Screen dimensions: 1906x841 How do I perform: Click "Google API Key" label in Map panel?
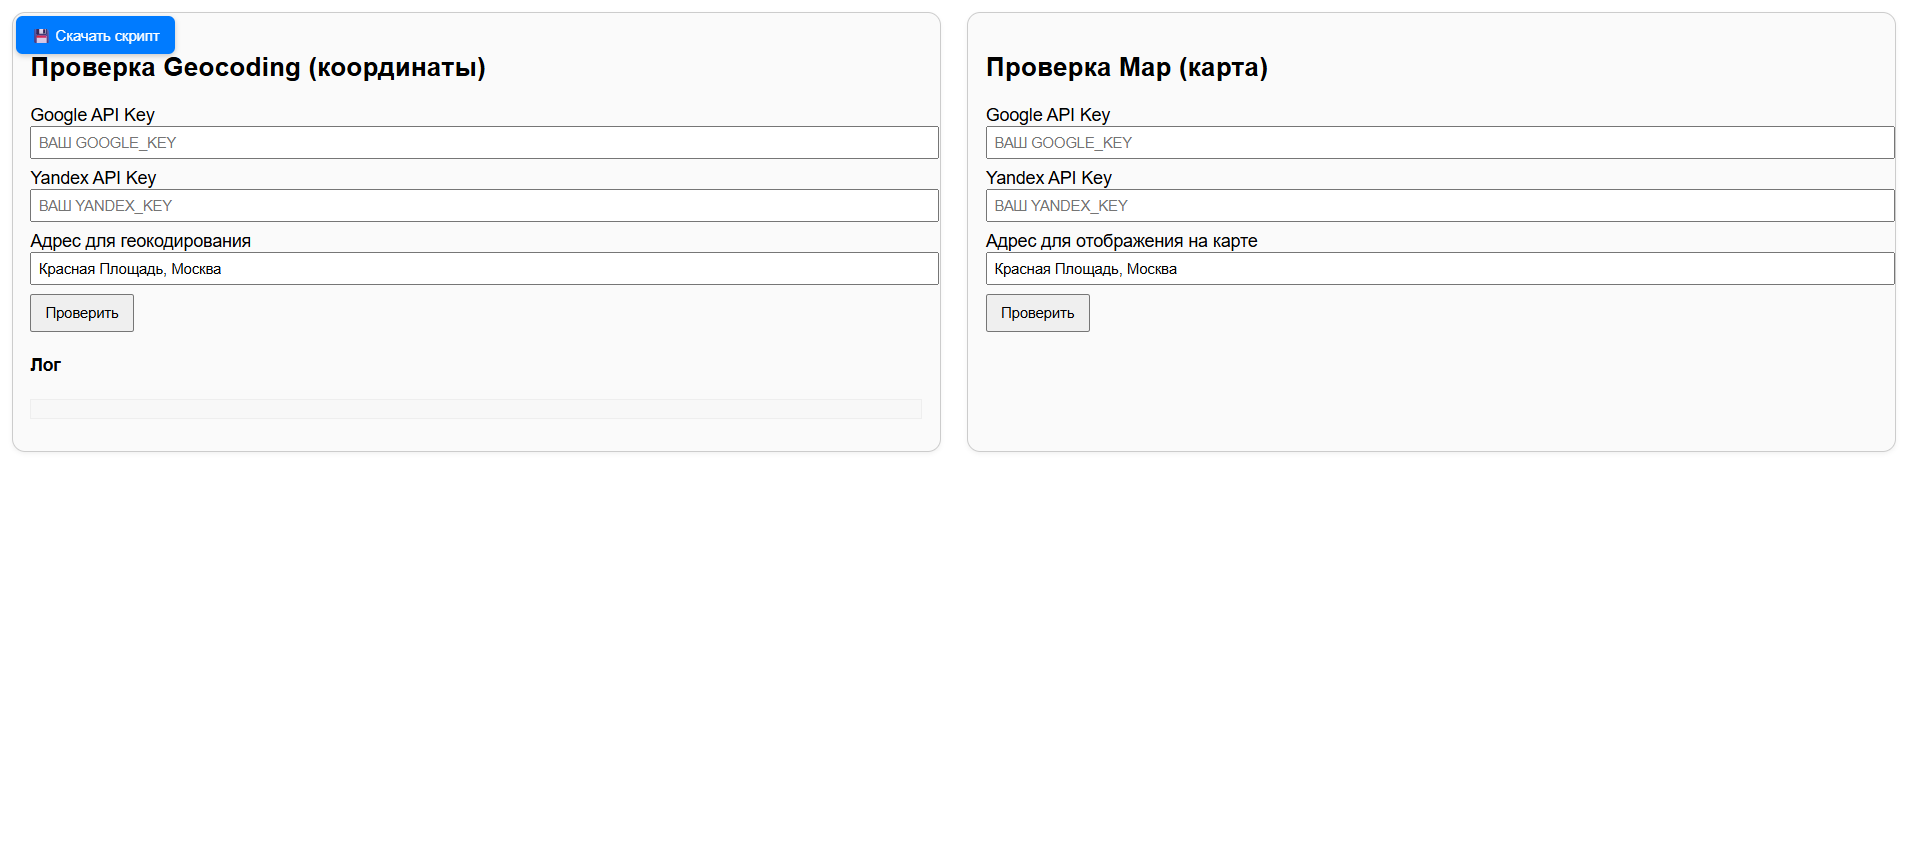coord(1047,115)
